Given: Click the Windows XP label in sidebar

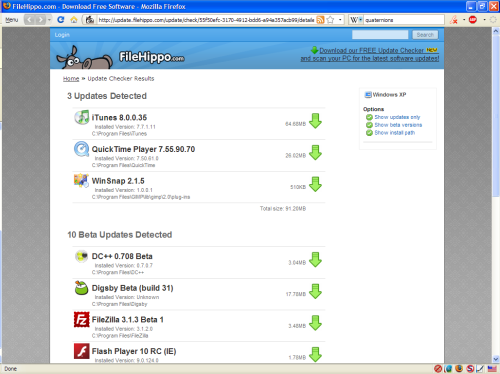Looking at the screenshot, I should coord(389,95).
